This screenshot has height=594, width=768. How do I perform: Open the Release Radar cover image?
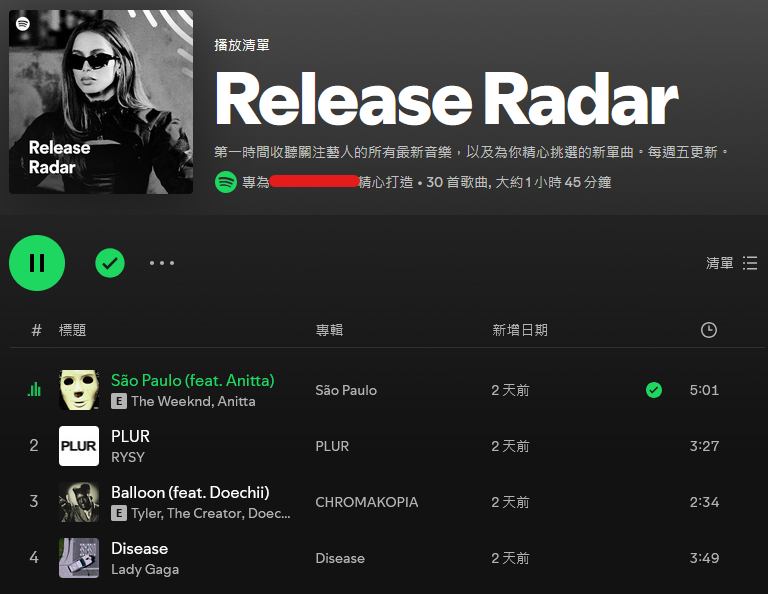(x=101, y=102)
